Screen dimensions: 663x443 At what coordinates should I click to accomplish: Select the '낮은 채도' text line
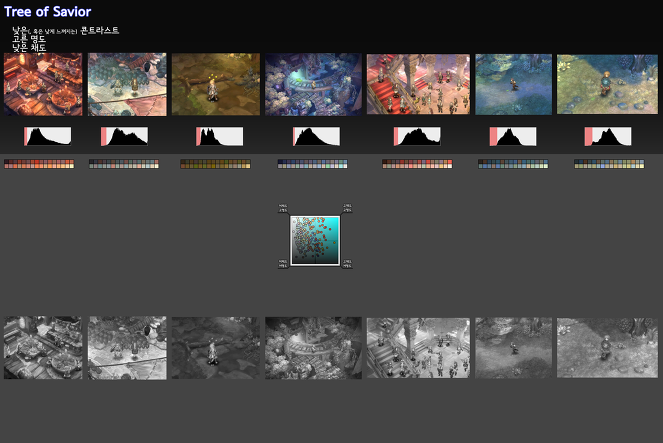[x=29, y=47]
